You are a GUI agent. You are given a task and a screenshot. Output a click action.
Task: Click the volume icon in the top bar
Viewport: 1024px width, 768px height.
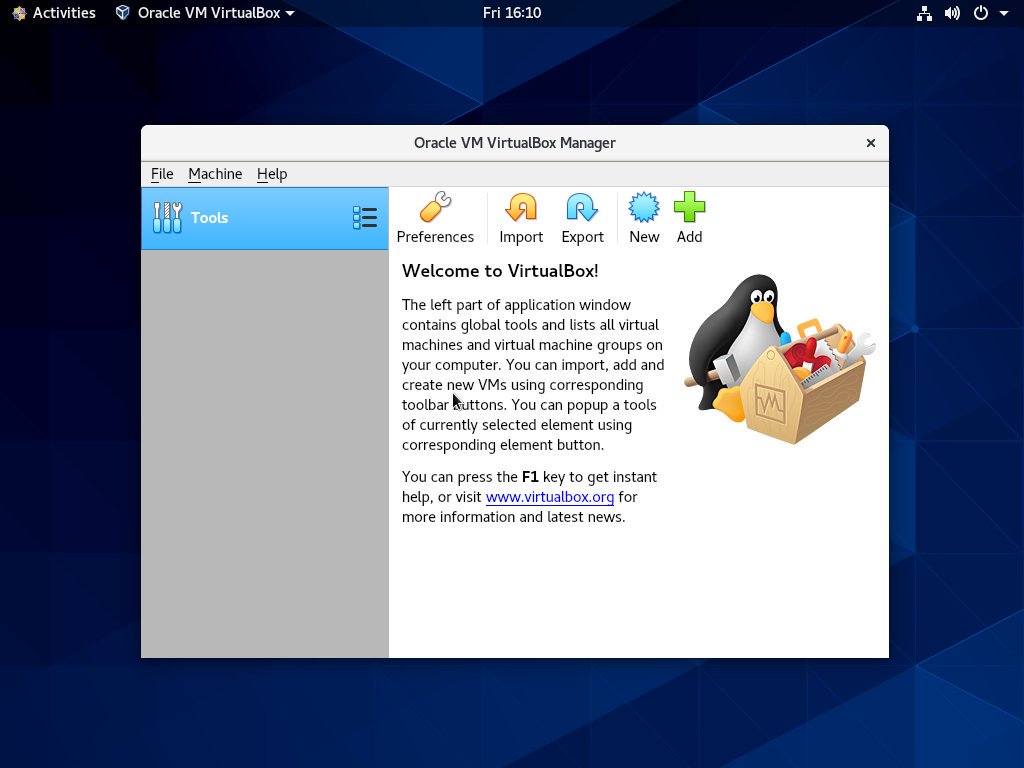[x=951, y=13]
